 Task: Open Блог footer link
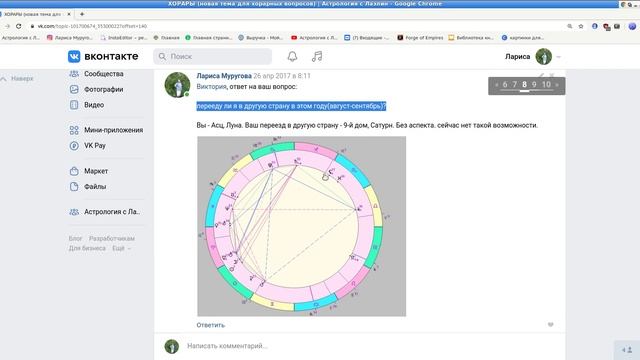click(x=75, y=238)
